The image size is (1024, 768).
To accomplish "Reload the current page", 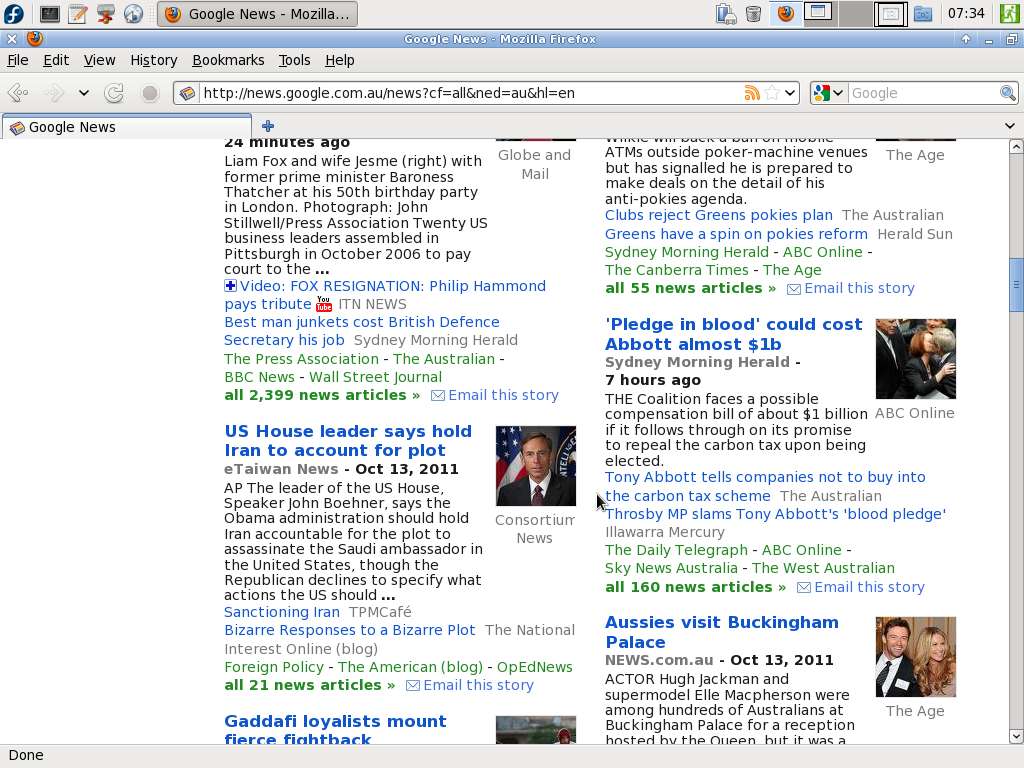I will click(114, 93).
